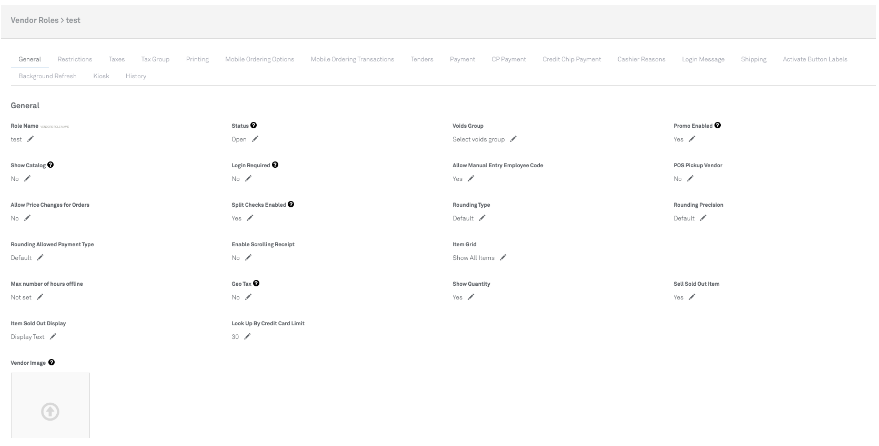
Task: Show help icon next to Vendor Image
Action: (51, 362)
